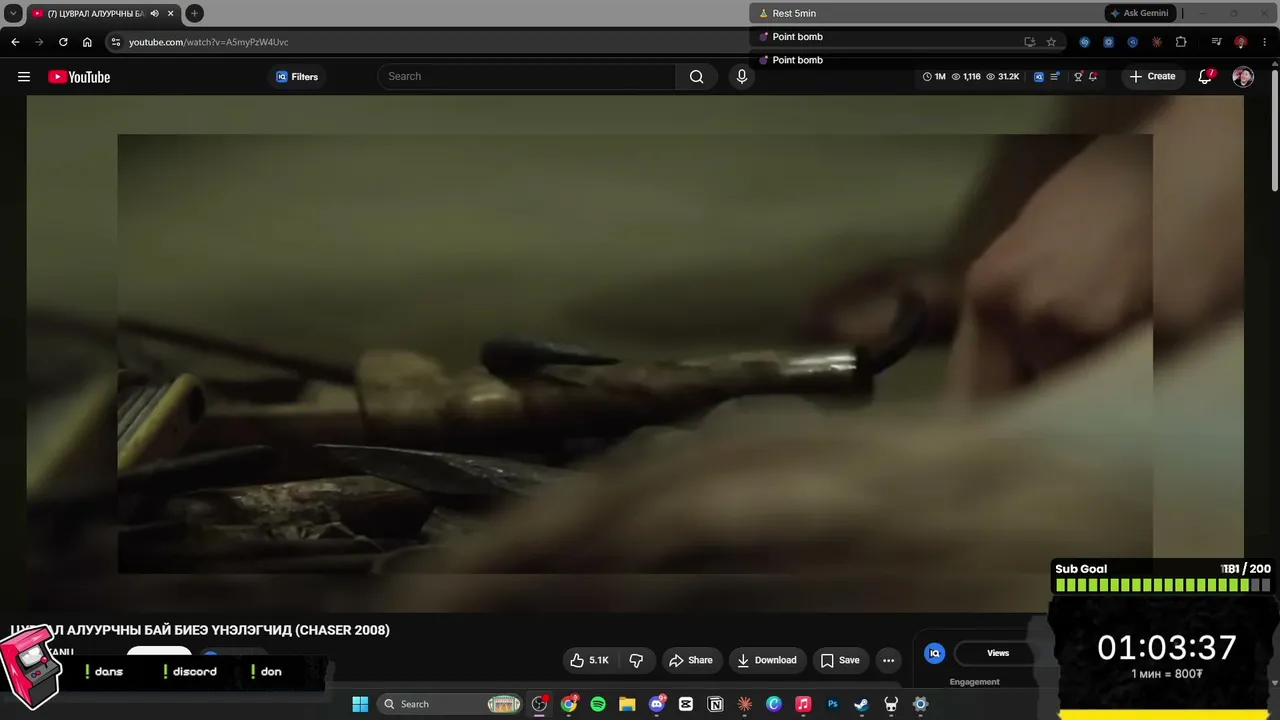Click the Share button

691,660
